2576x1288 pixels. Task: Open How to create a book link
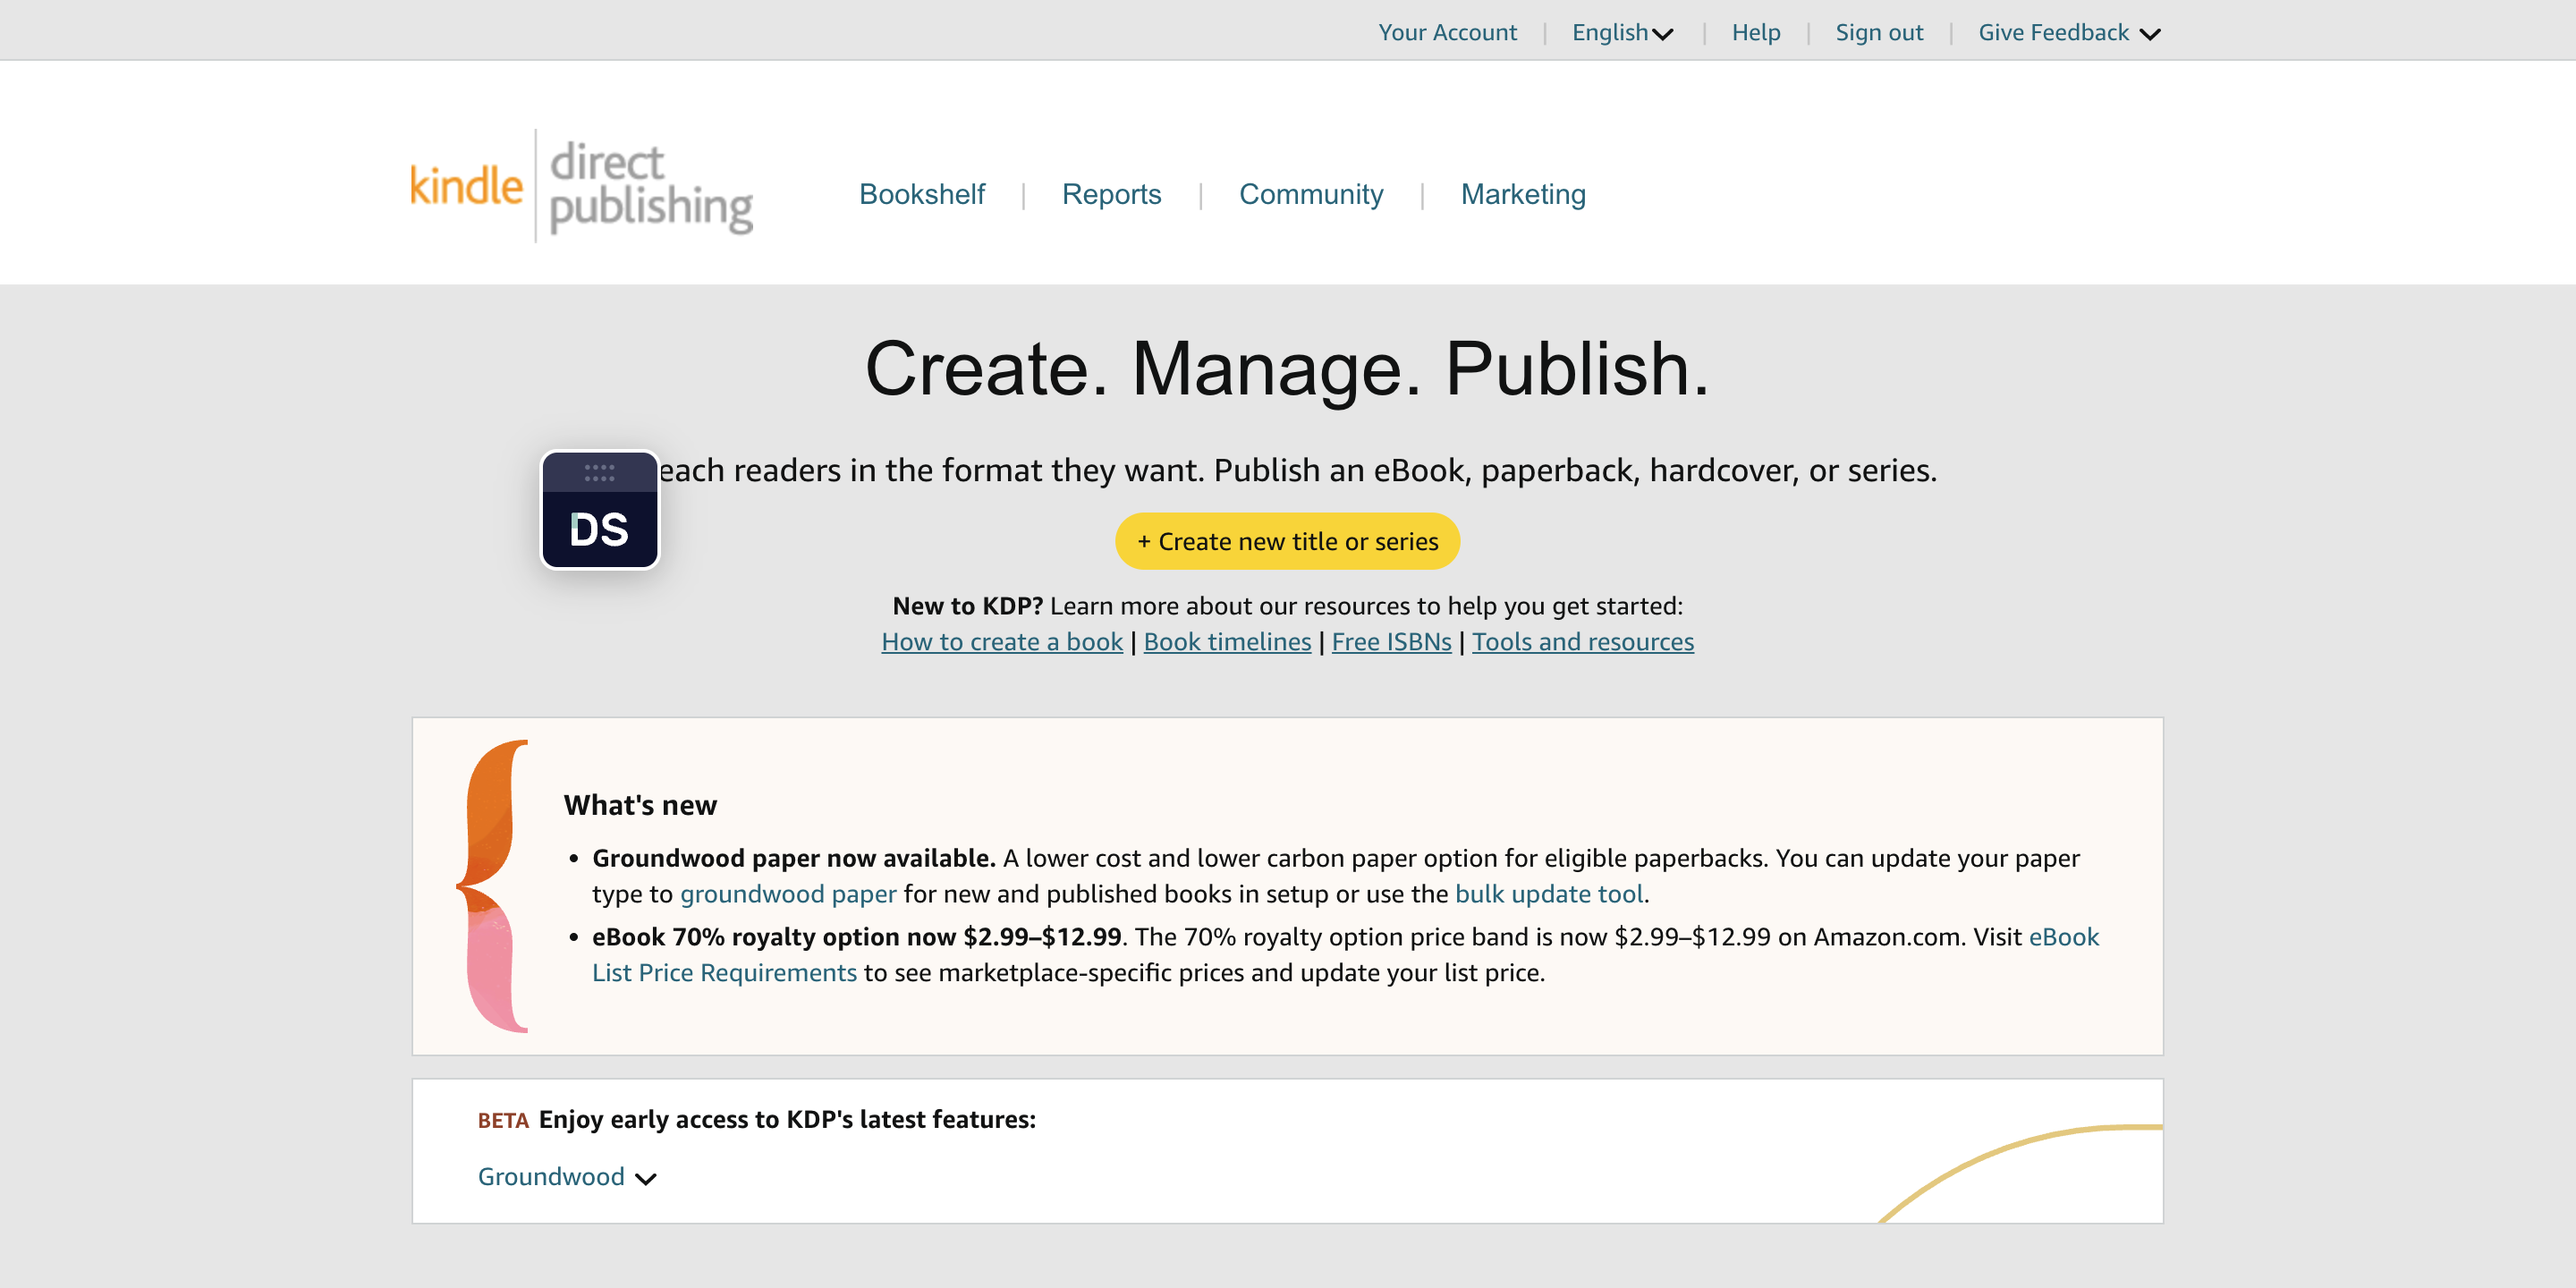click(1002, 642)
